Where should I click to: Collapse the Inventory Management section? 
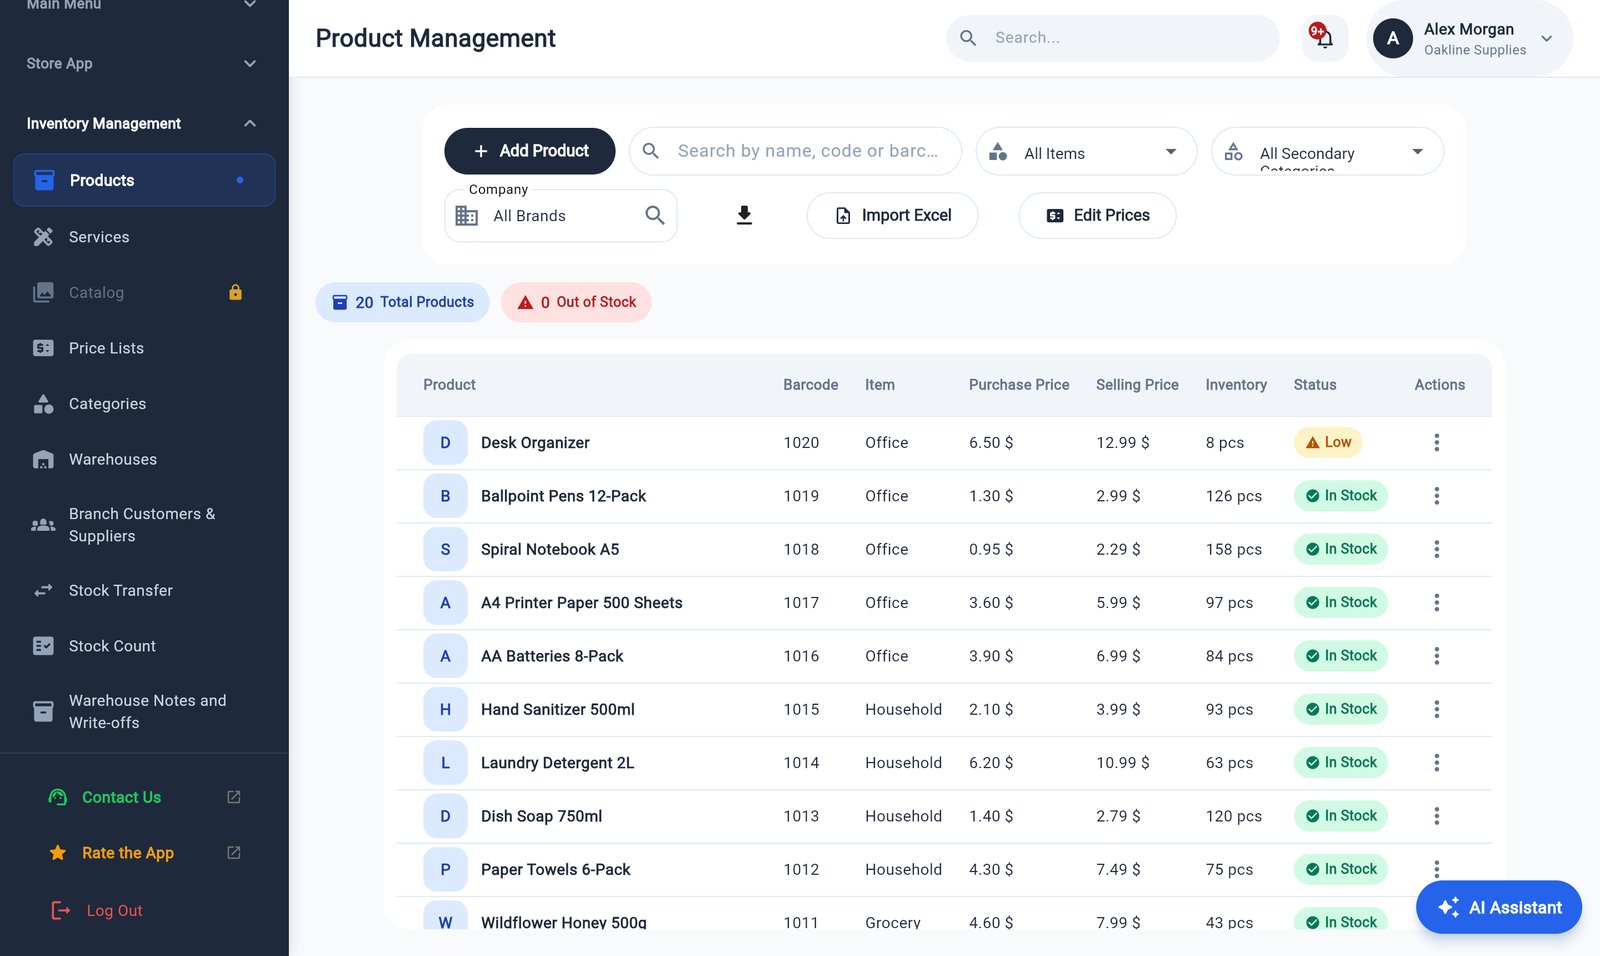(x=145, y=123)
